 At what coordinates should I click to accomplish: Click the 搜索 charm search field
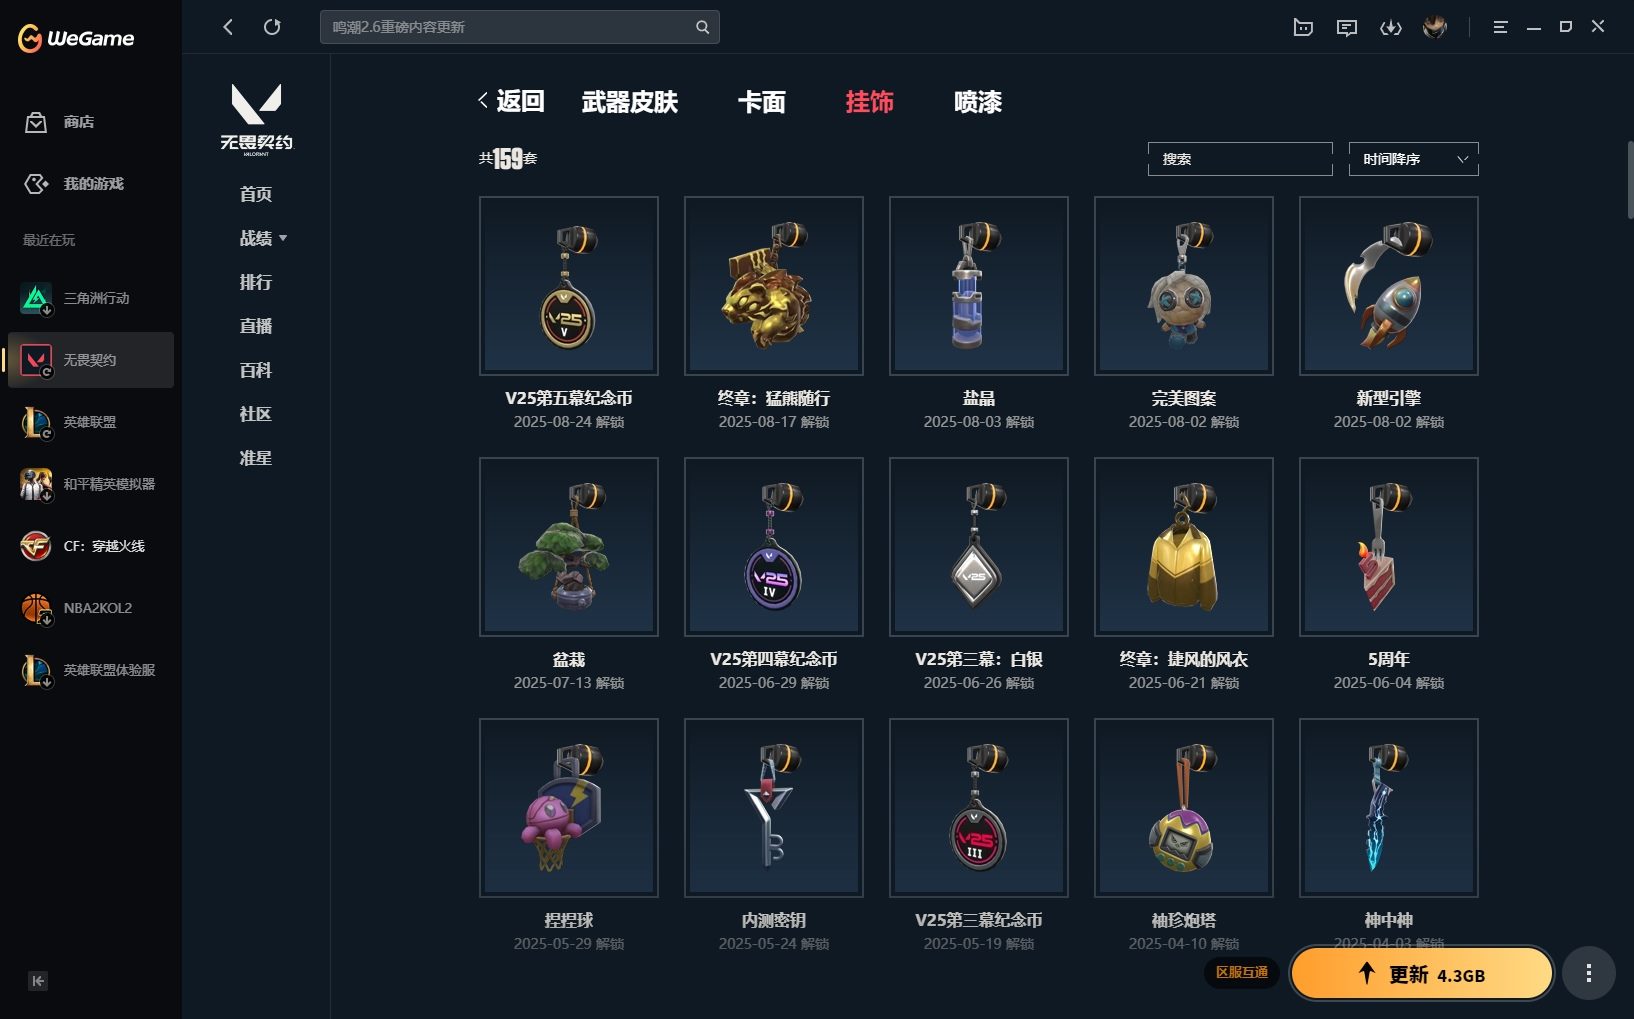click(1240, 159)
